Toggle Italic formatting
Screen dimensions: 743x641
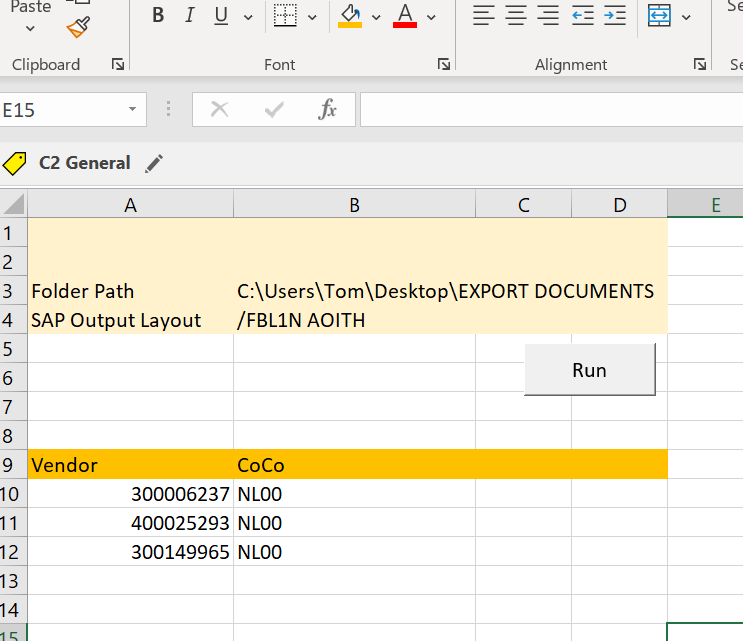tap(190, 16)
